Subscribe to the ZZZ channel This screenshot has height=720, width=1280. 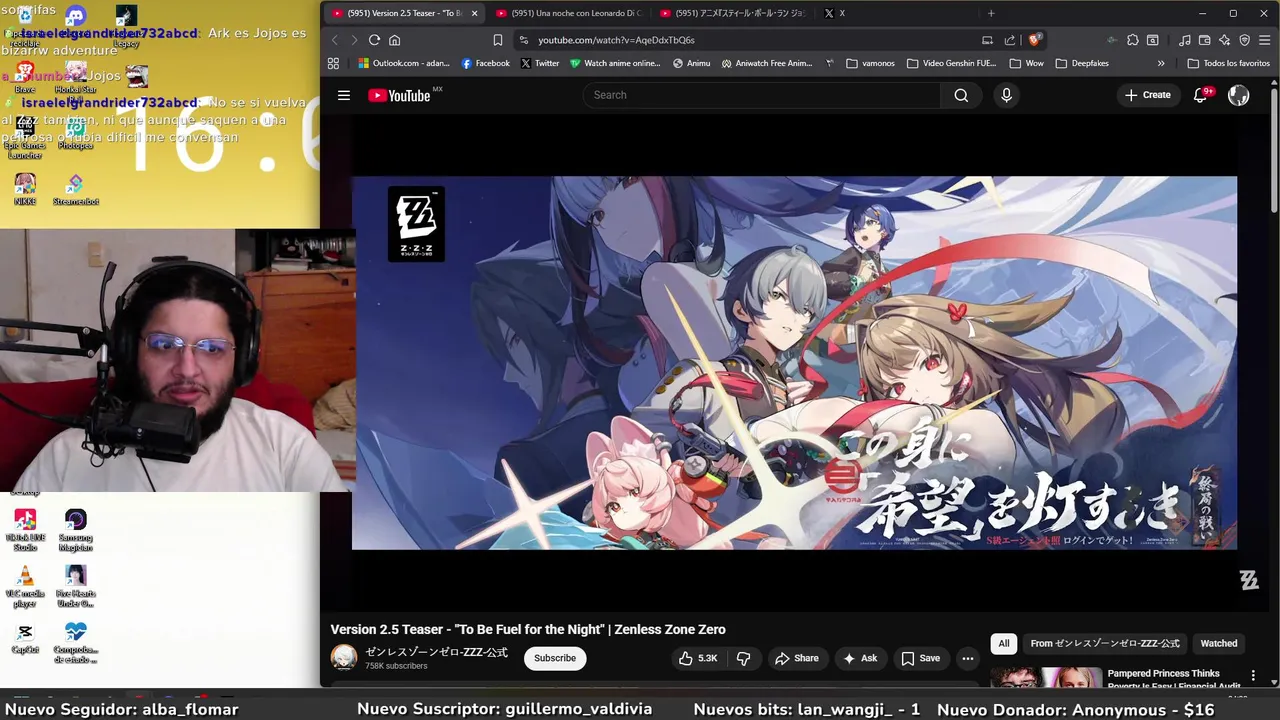(555, 658)
